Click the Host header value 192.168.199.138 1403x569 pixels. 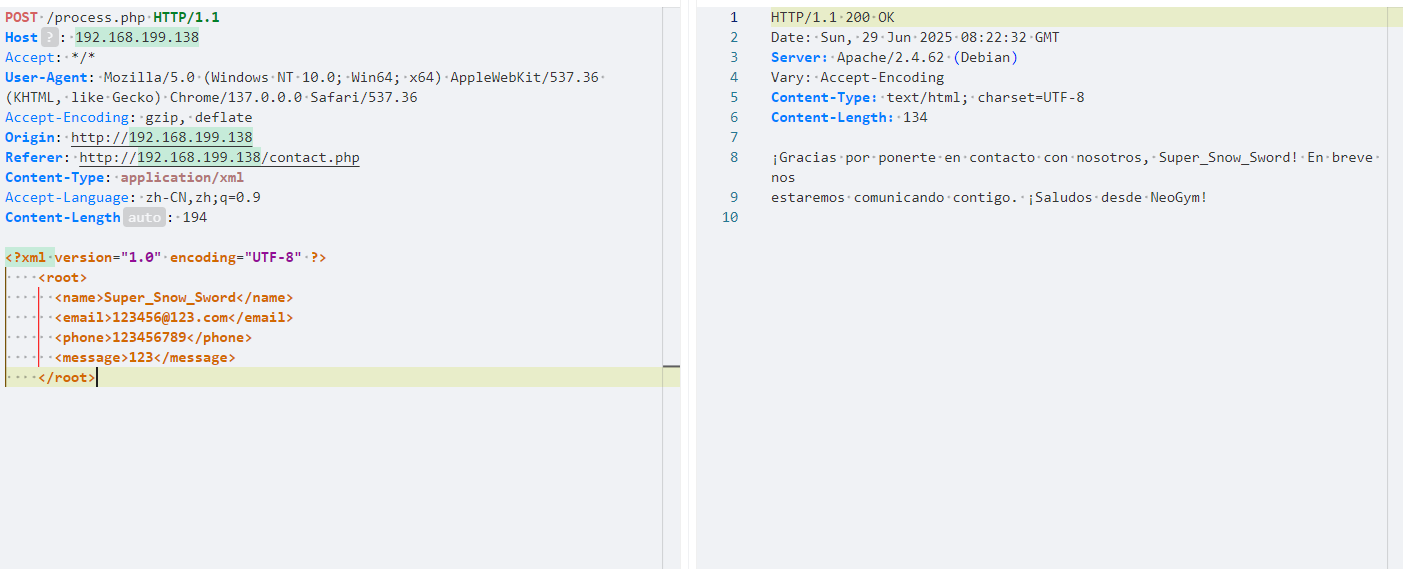coord(137,38)
